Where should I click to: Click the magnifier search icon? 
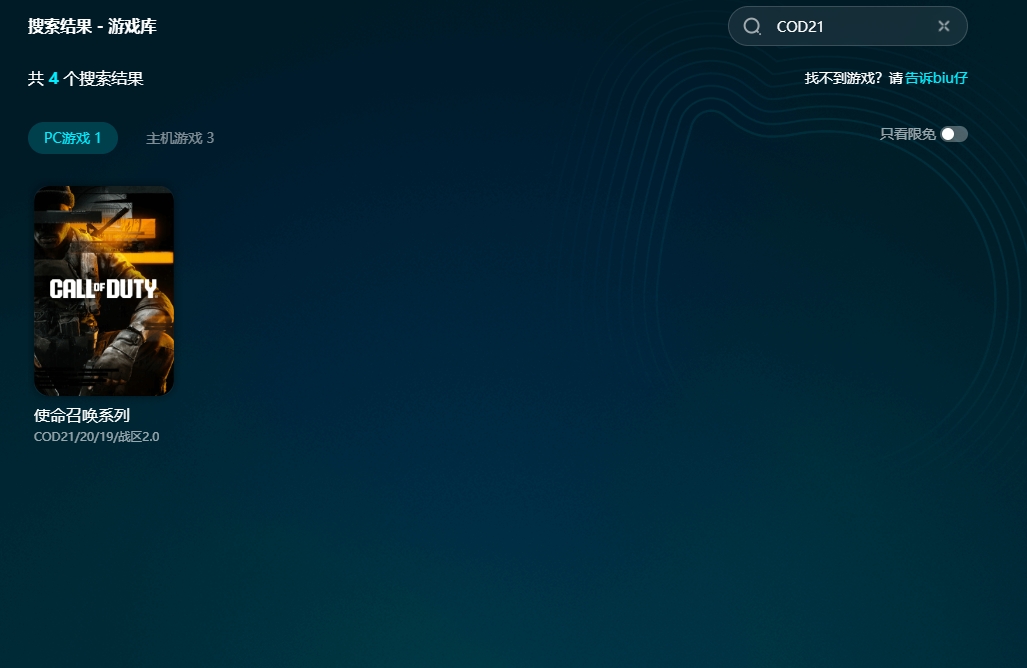tap(753, 27)
